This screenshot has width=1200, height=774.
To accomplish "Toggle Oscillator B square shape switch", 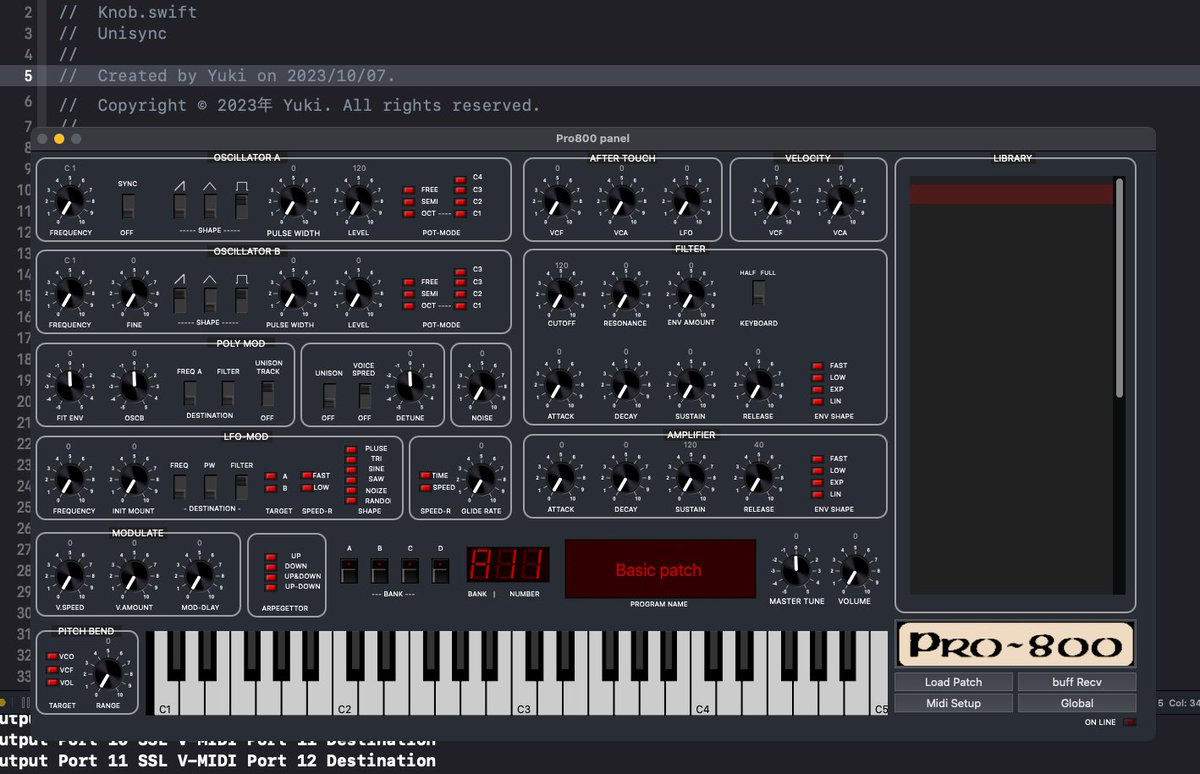I will [242, 299].
